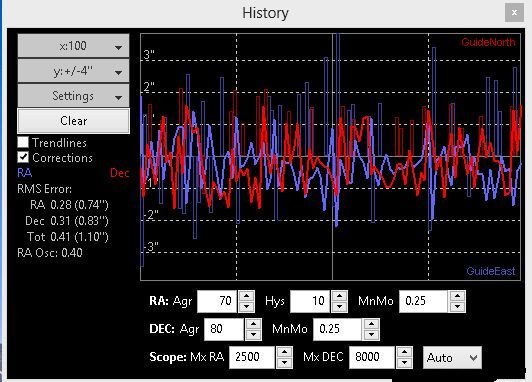The width and height of the screenshot is (532, 382).
Task: Click the RA Agr value field
Action: 217,301
